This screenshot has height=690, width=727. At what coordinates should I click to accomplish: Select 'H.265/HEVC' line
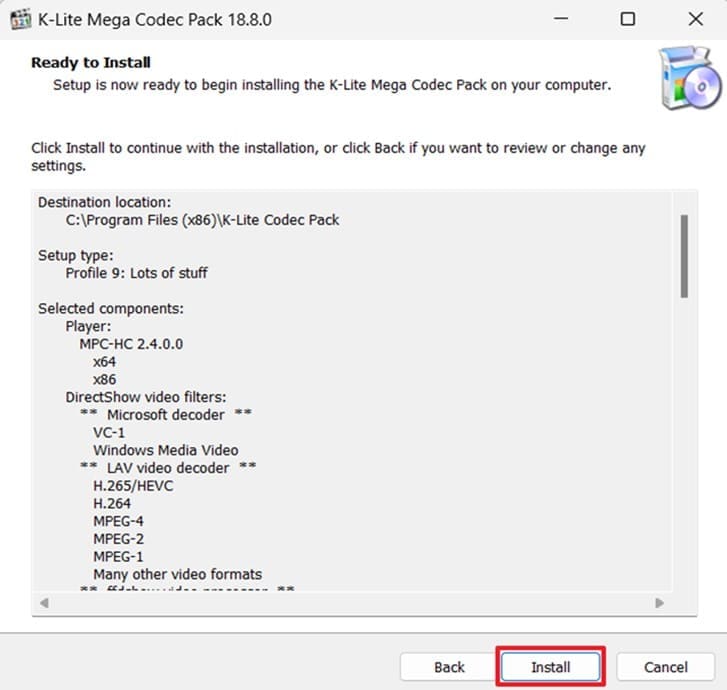(x=133, y=486)
